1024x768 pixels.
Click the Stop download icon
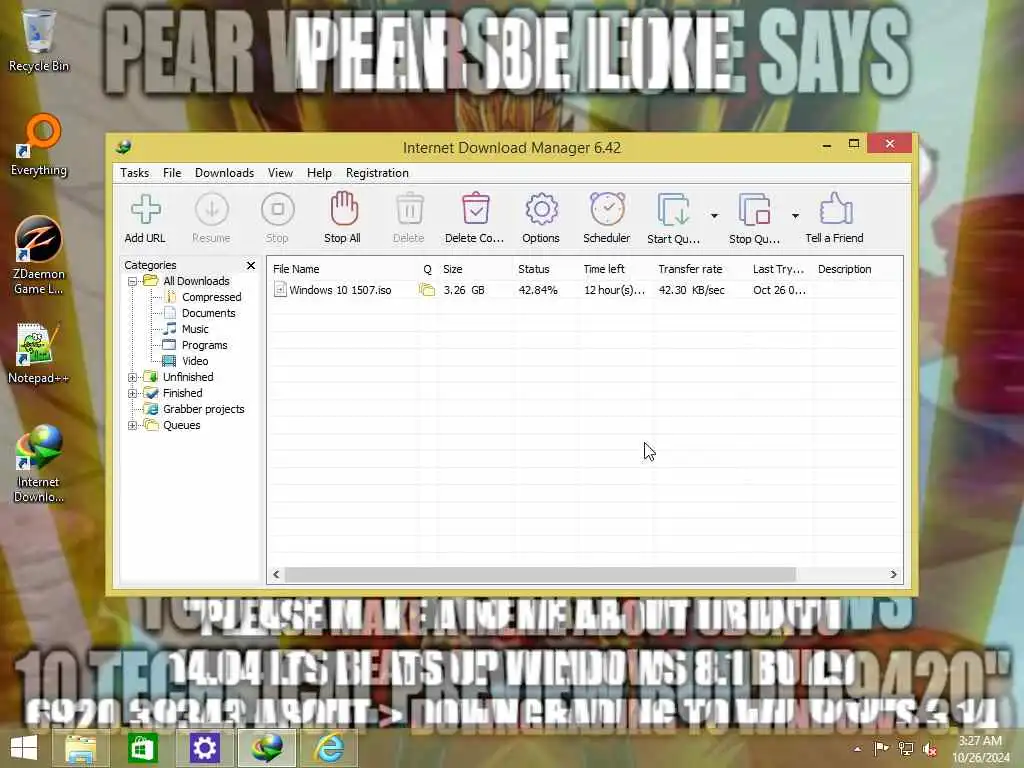[x=278, y=210]
